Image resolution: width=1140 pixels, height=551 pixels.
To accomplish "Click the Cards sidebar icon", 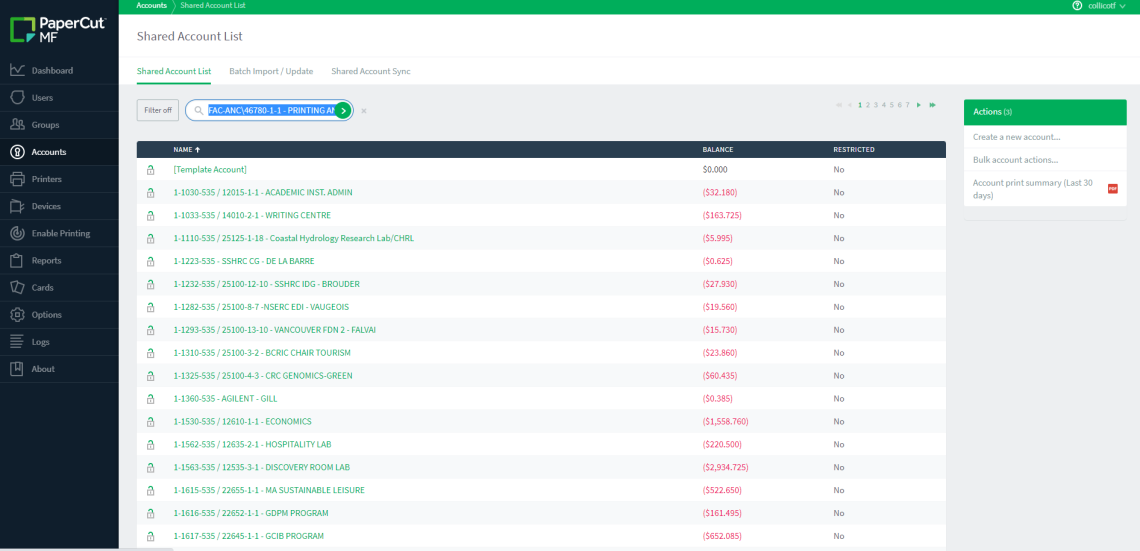I will (17, 288).
